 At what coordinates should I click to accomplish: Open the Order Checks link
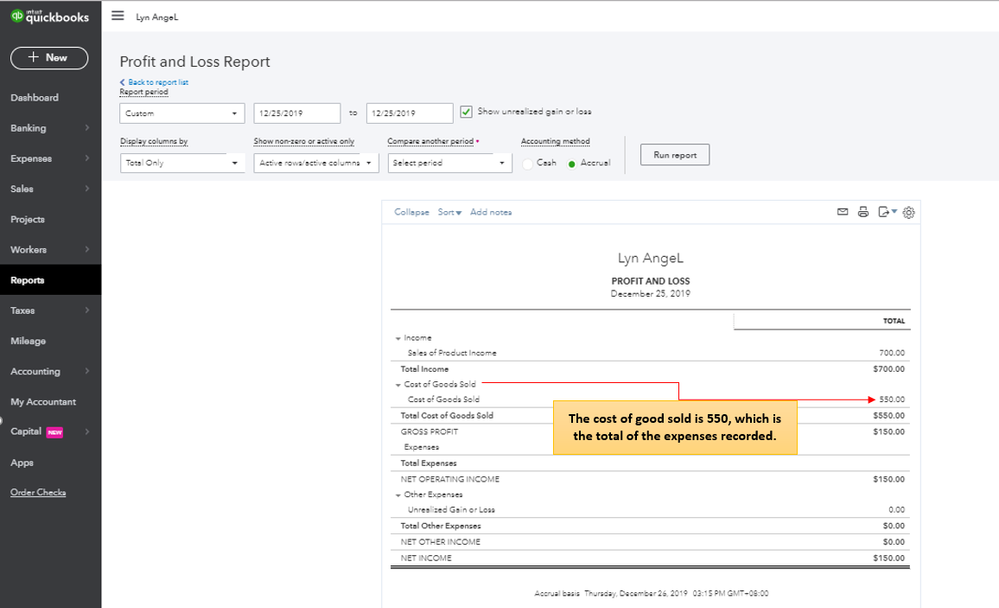click(38, 492)
